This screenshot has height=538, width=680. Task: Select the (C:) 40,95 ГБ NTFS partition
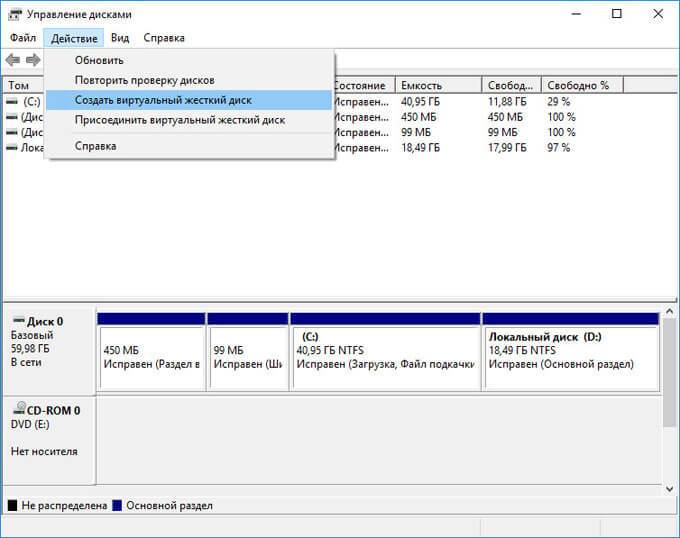pos(384,357)
